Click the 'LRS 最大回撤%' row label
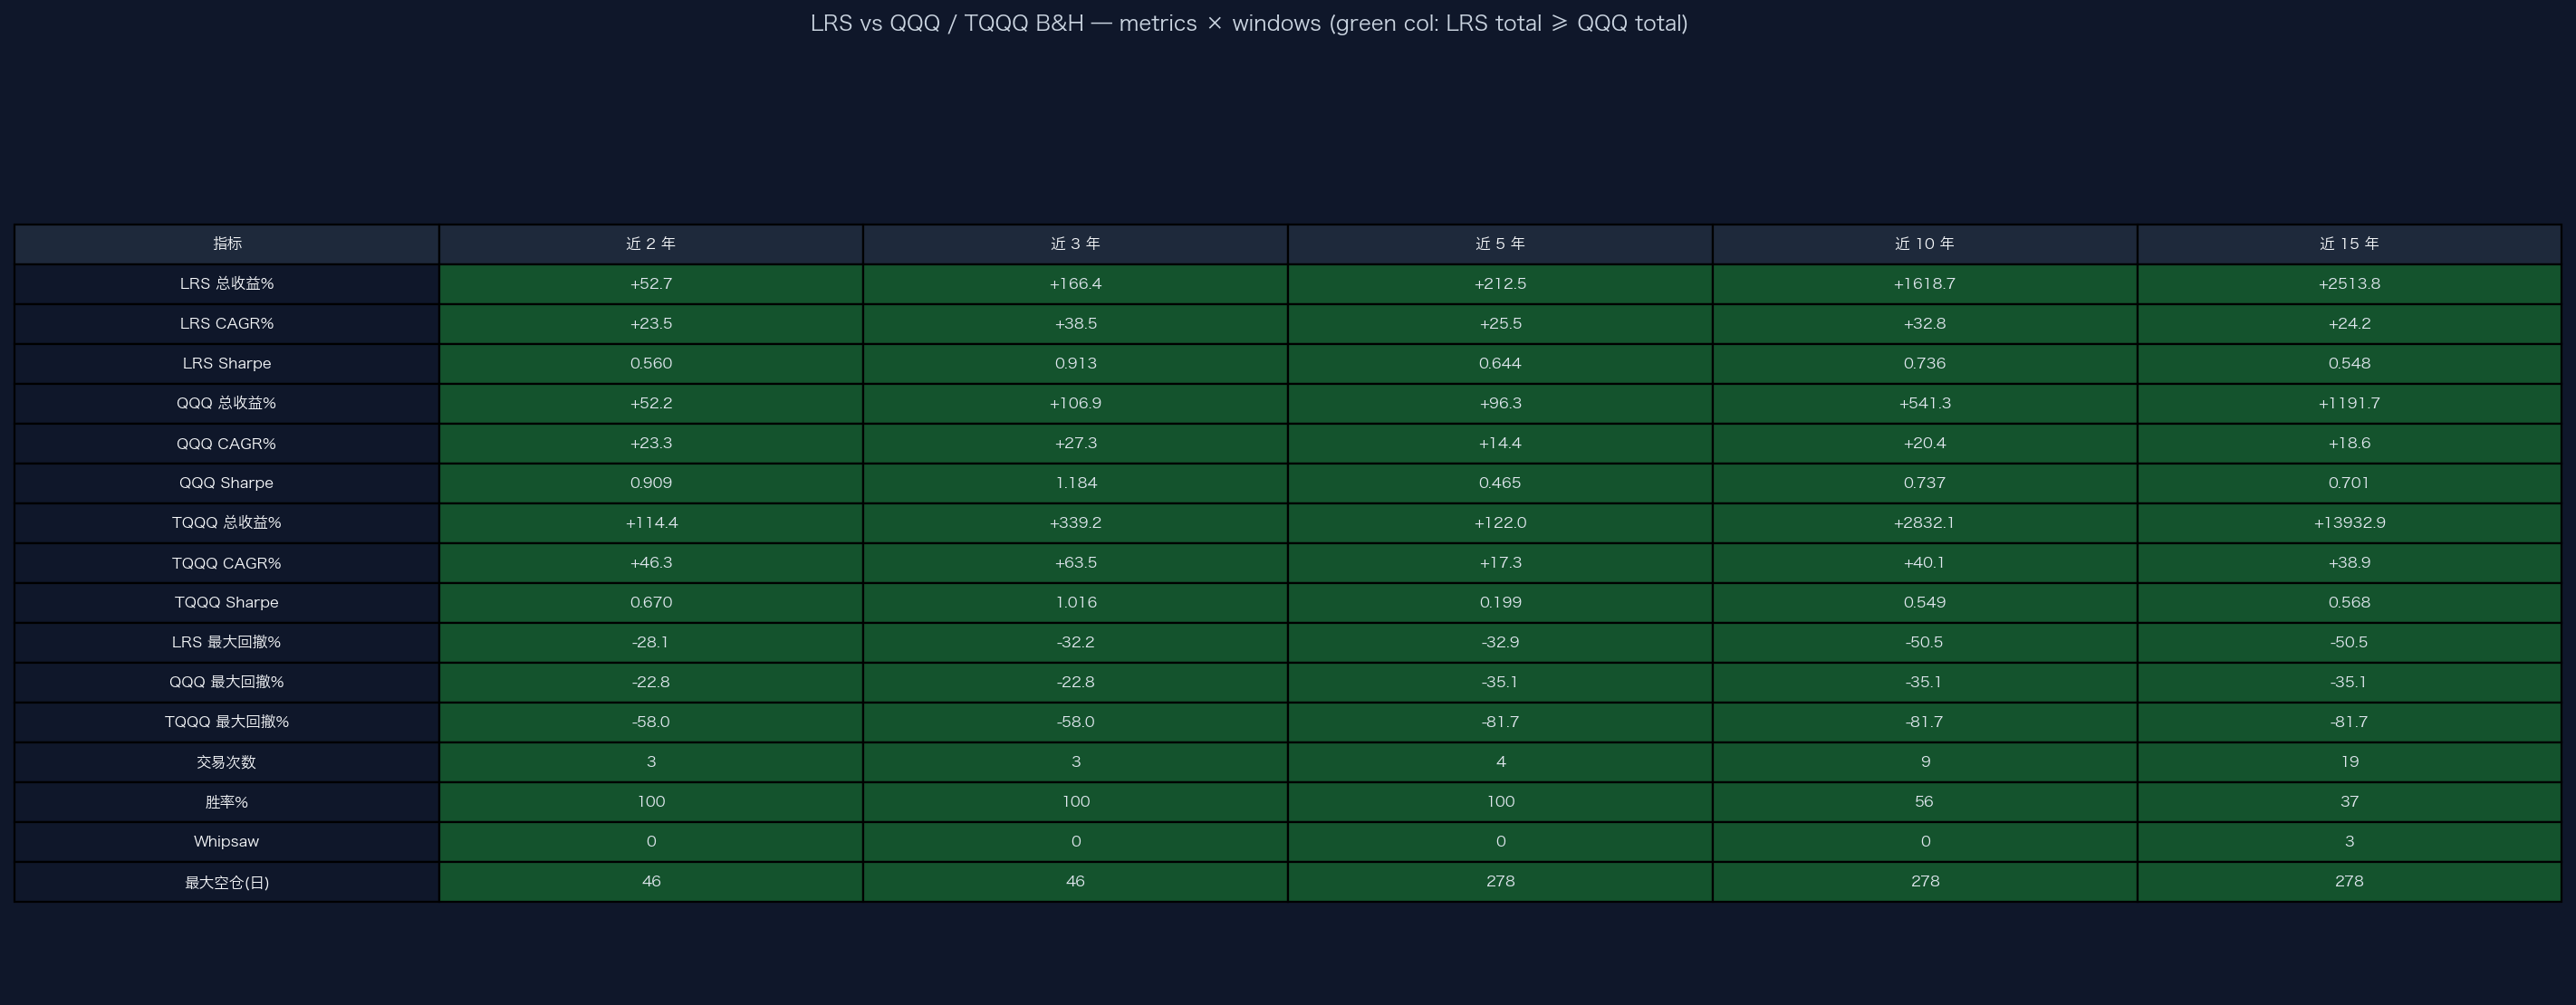This screenshot has width=2576, height=1005. pos(227,643)
